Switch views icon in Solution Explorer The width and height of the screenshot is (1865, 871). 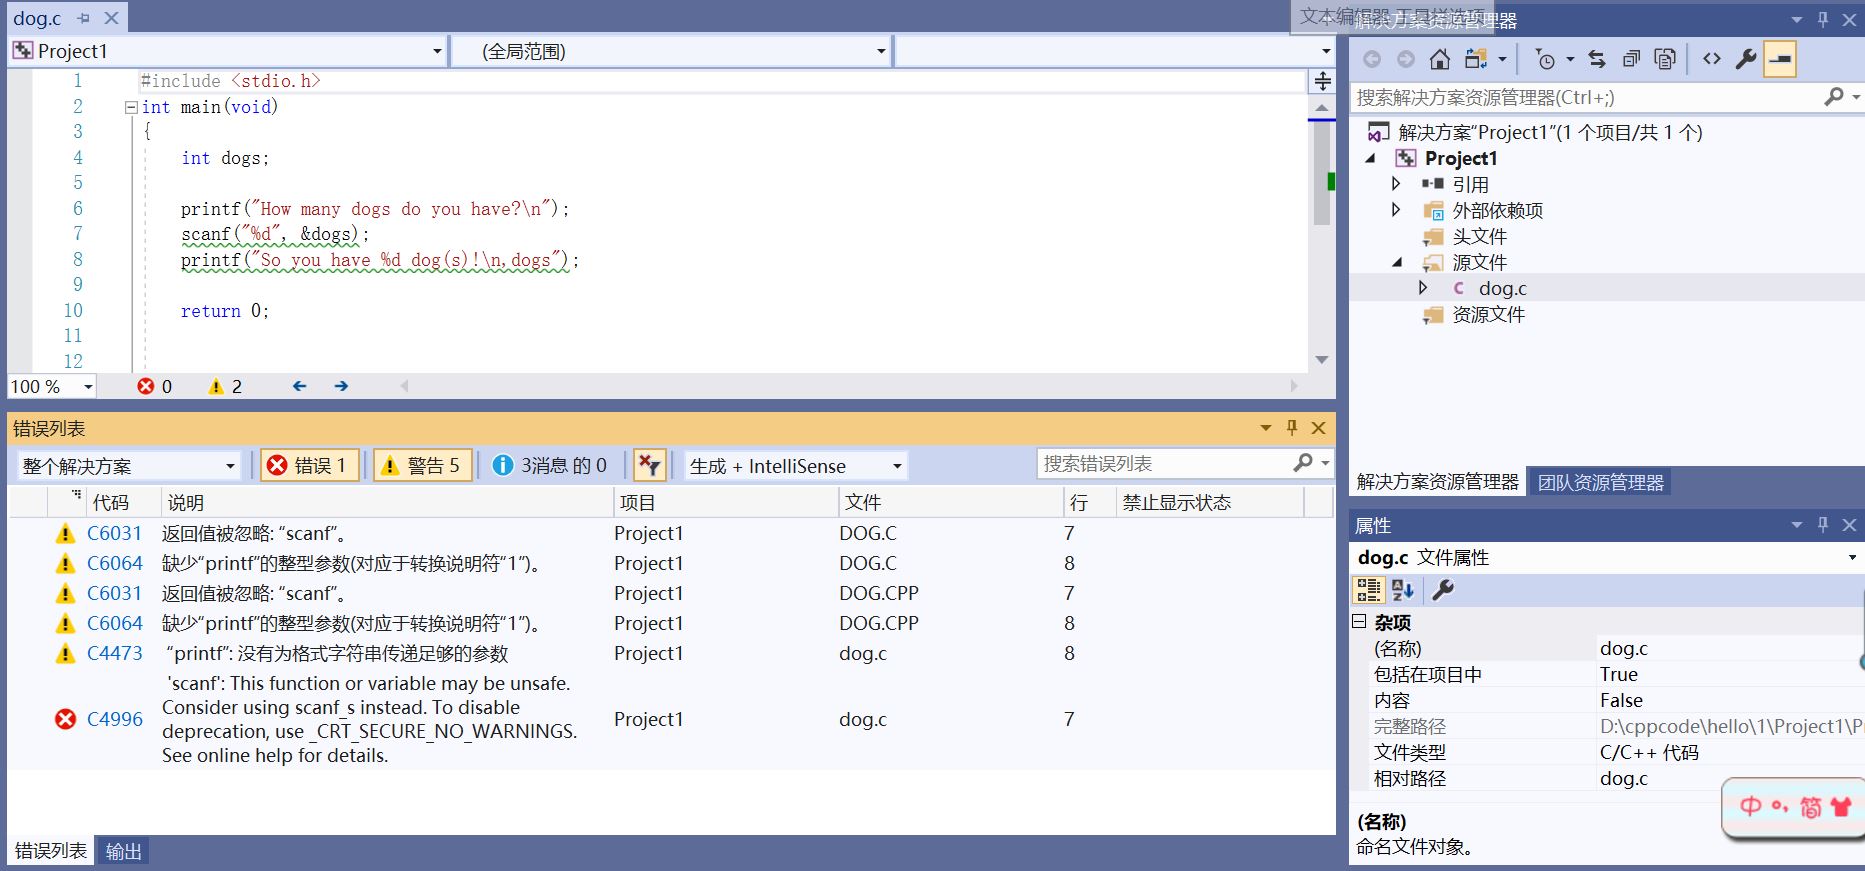tap(1476, 59)
